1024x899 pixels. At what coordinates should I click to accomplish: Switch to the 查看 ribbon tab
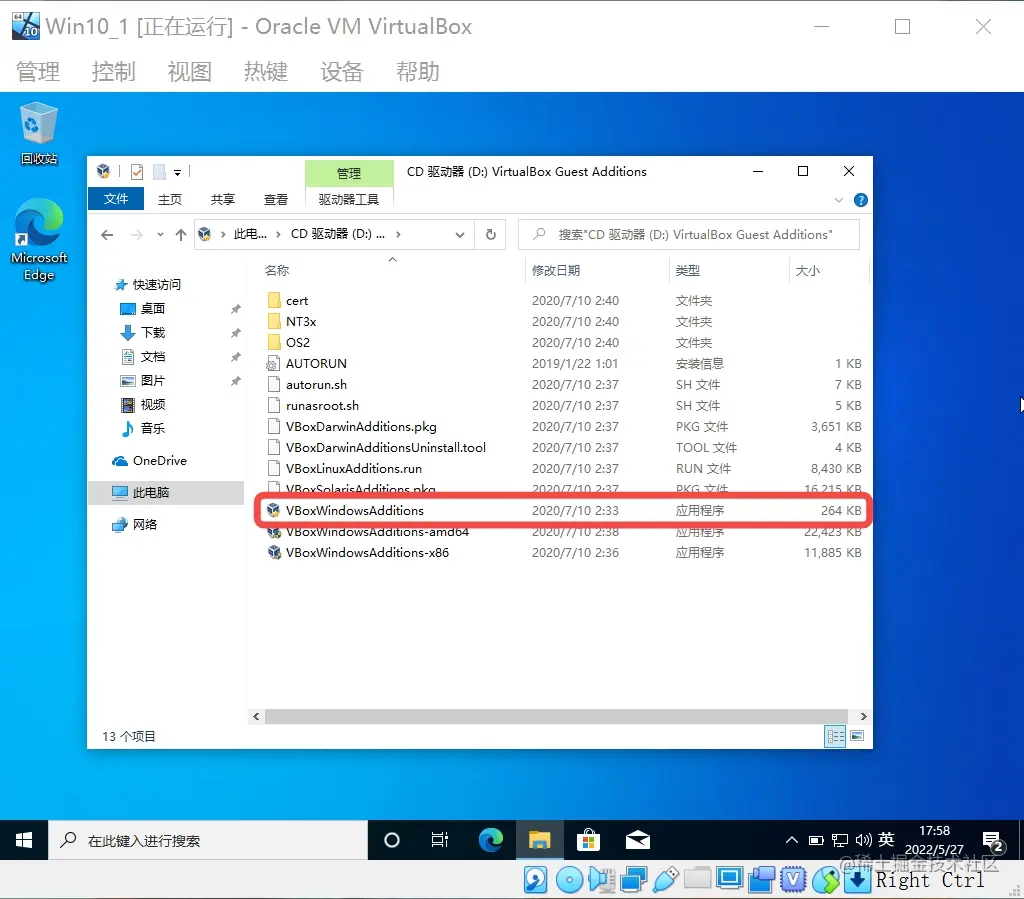tap(276, 200)
